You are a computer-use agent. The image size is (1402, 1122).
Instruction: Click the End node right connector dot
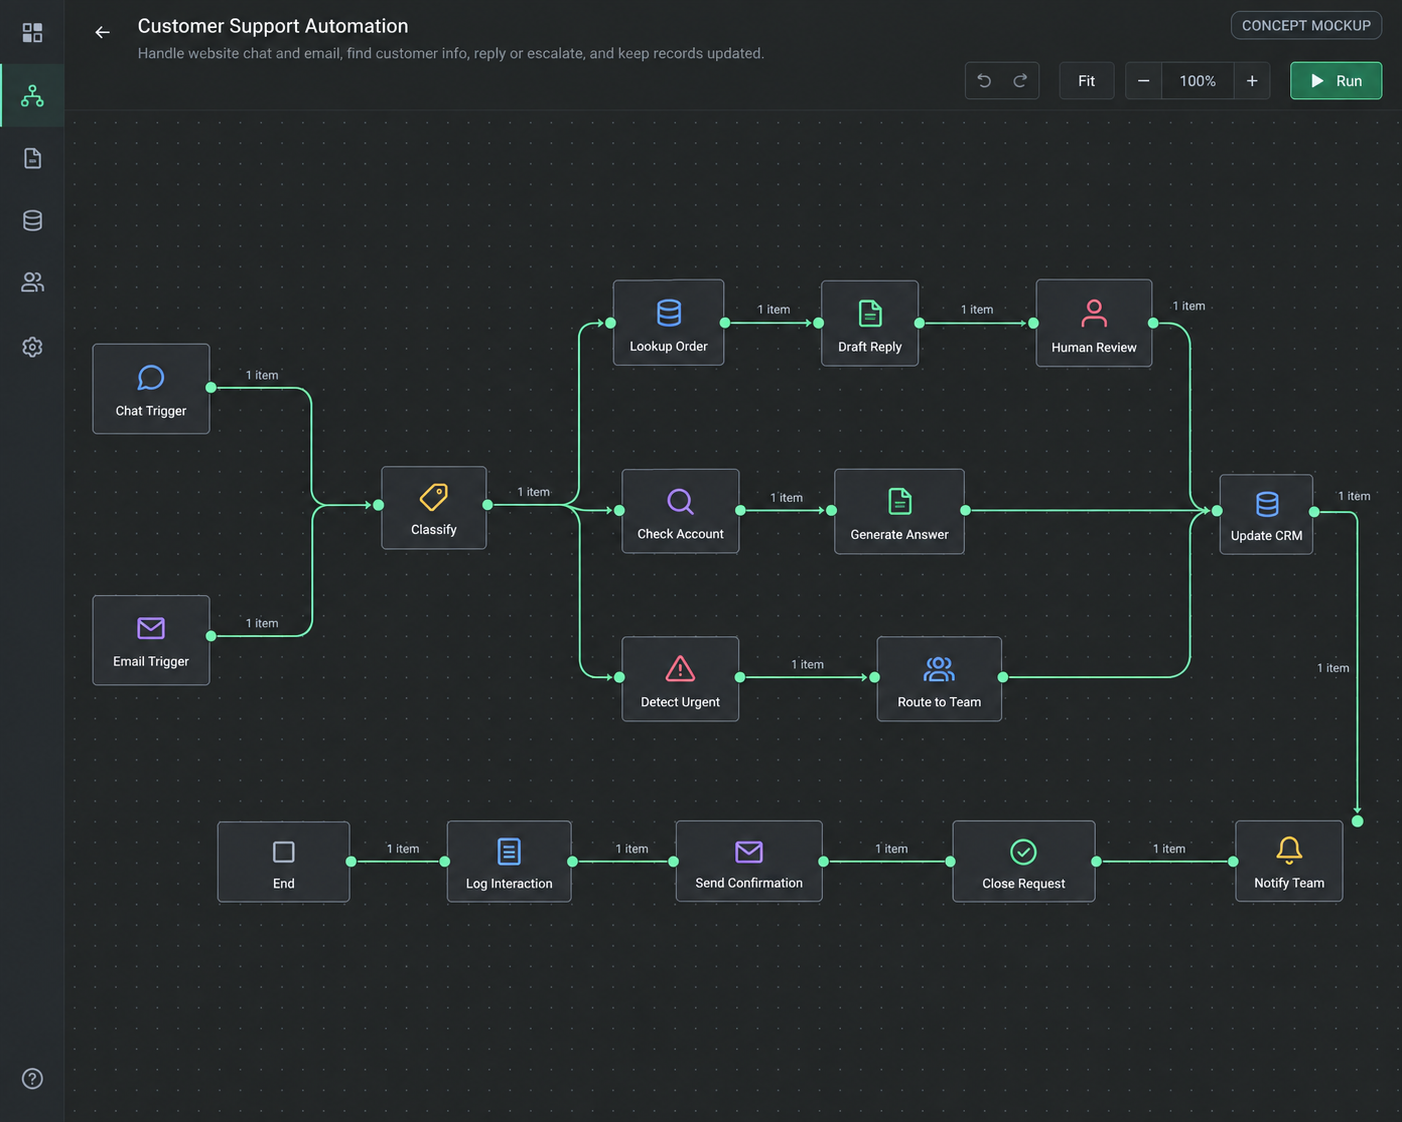(x=351, y=861)
